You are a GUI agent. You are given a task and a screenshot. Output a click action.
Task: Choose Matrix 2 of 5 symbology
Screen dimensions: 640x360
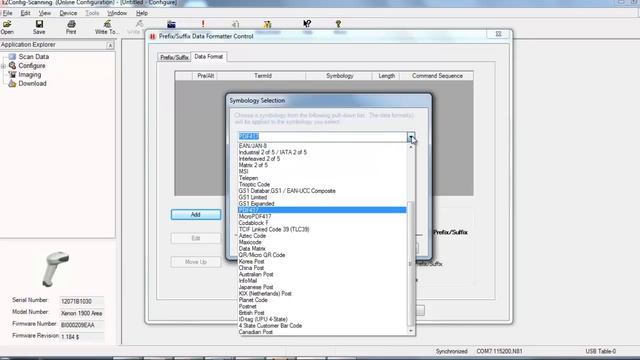point(322,165)
